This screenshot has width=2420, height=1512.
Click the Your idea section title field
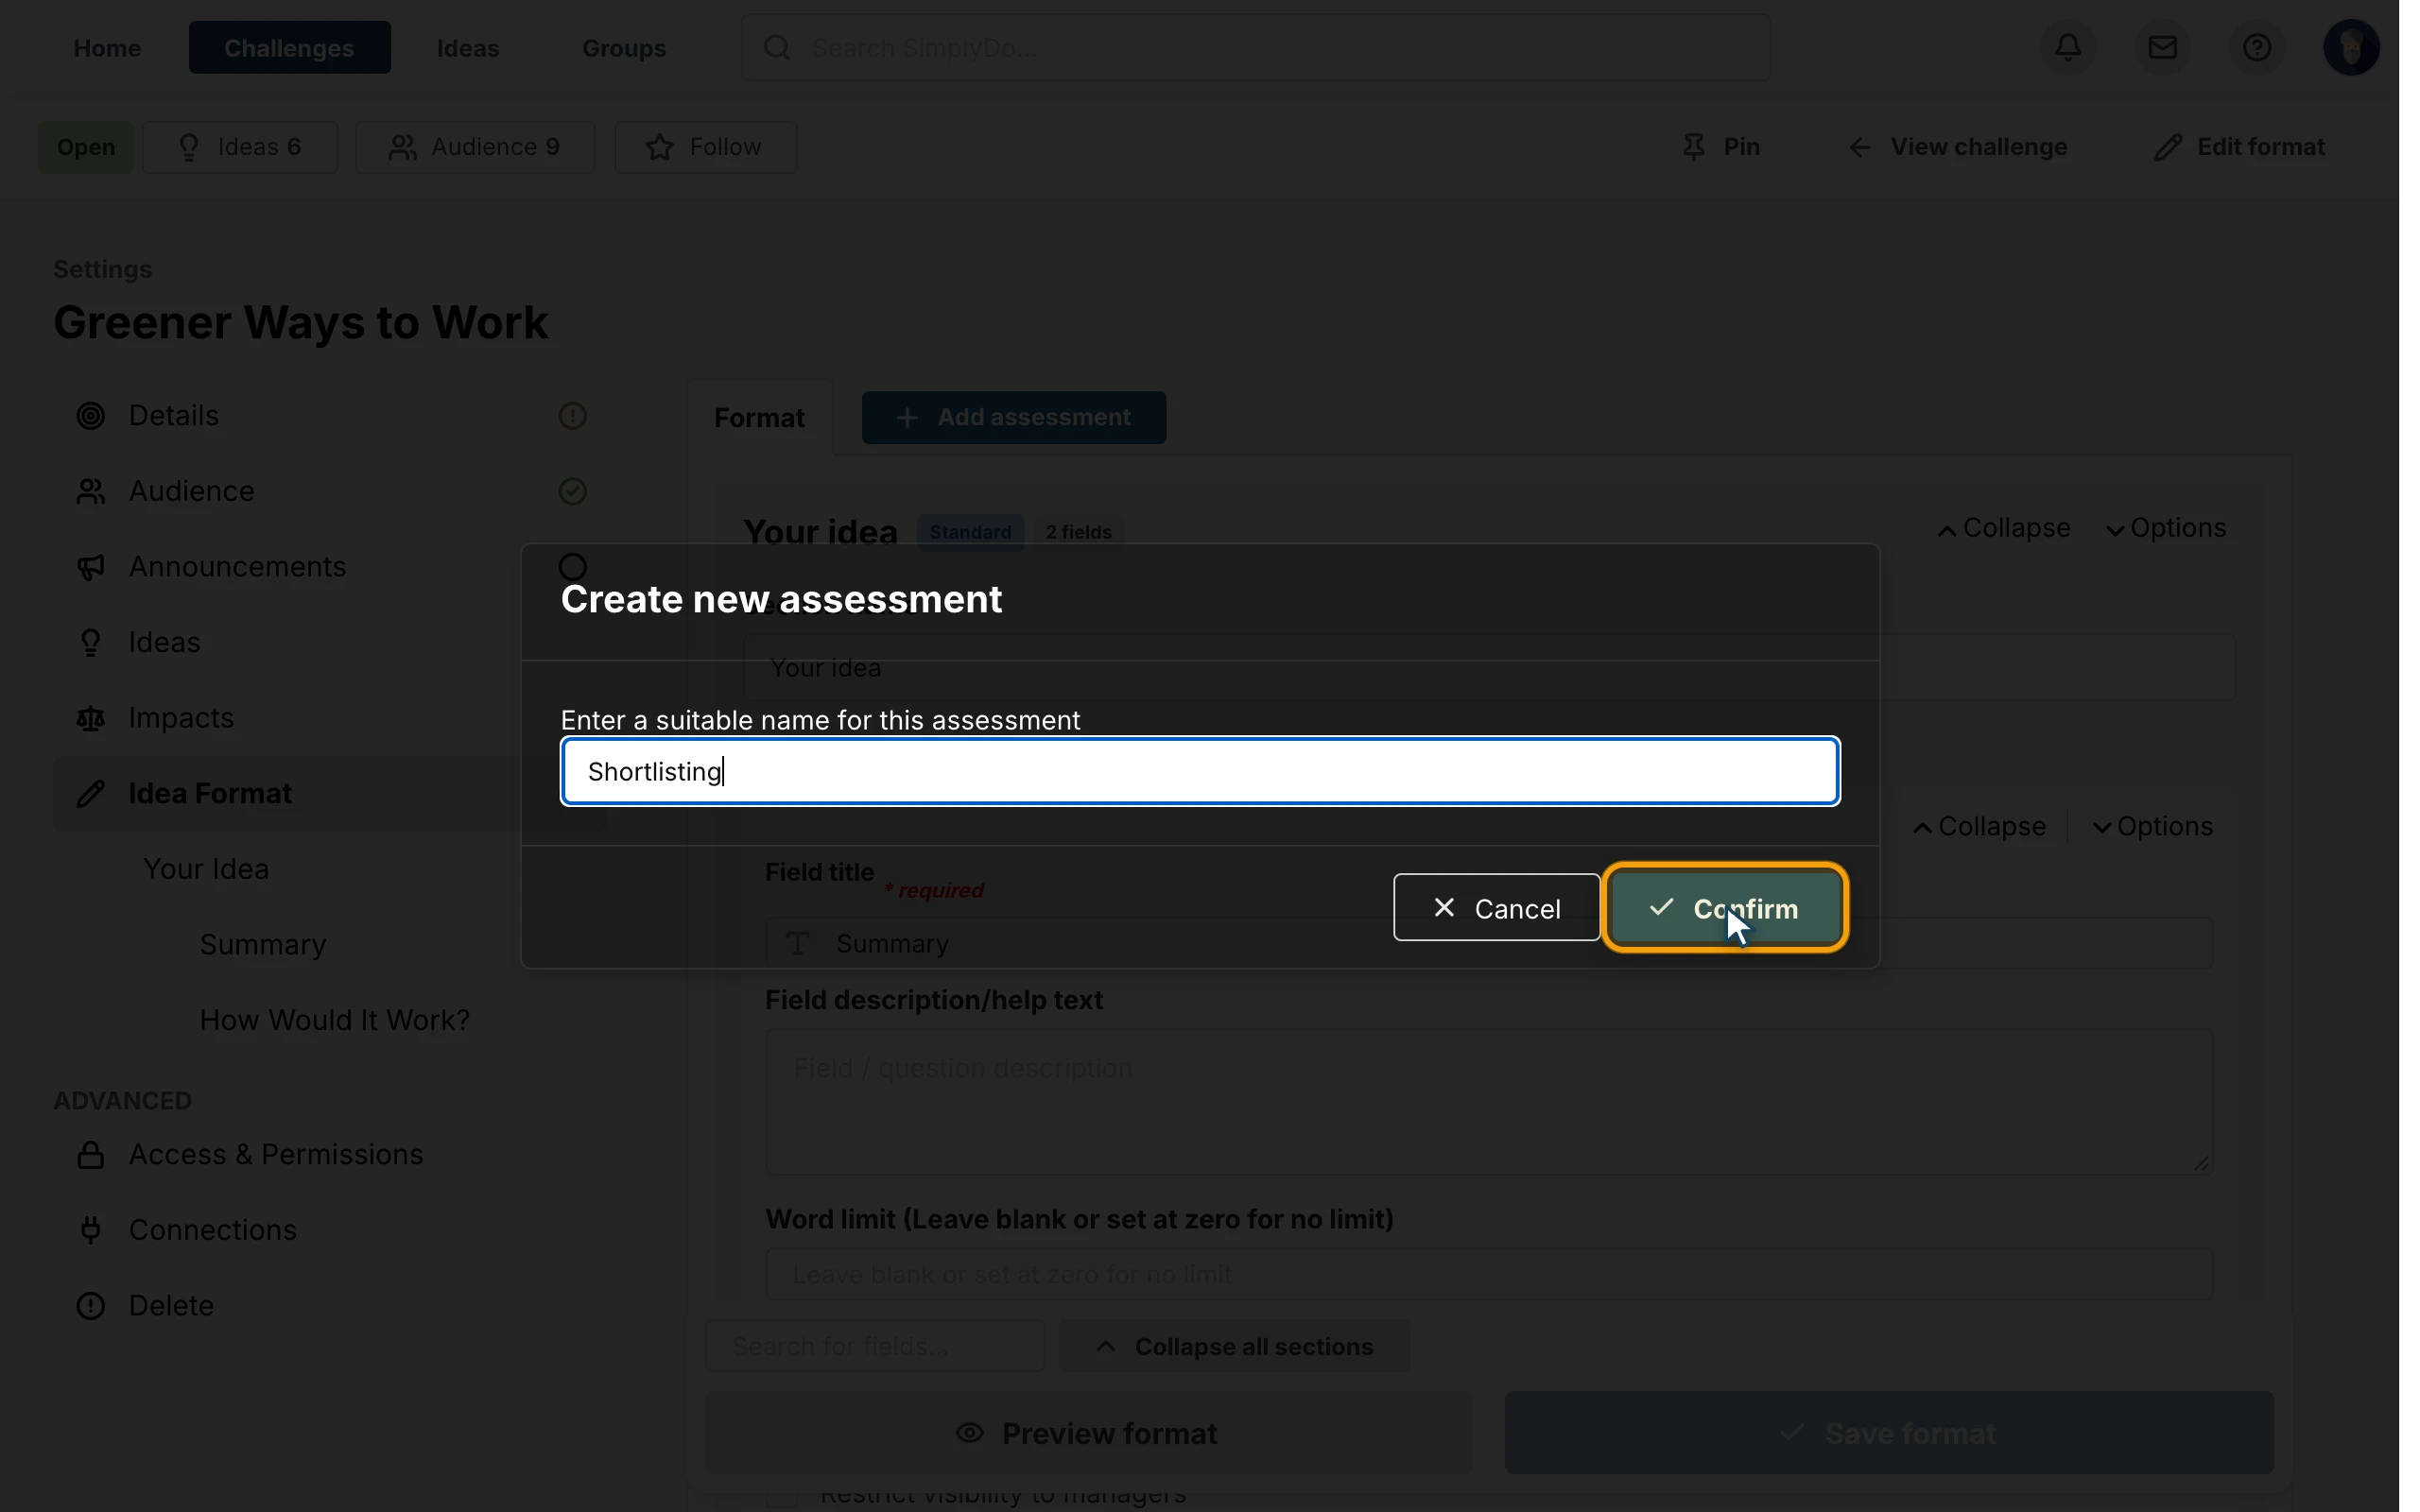[x=1489, y=667]
